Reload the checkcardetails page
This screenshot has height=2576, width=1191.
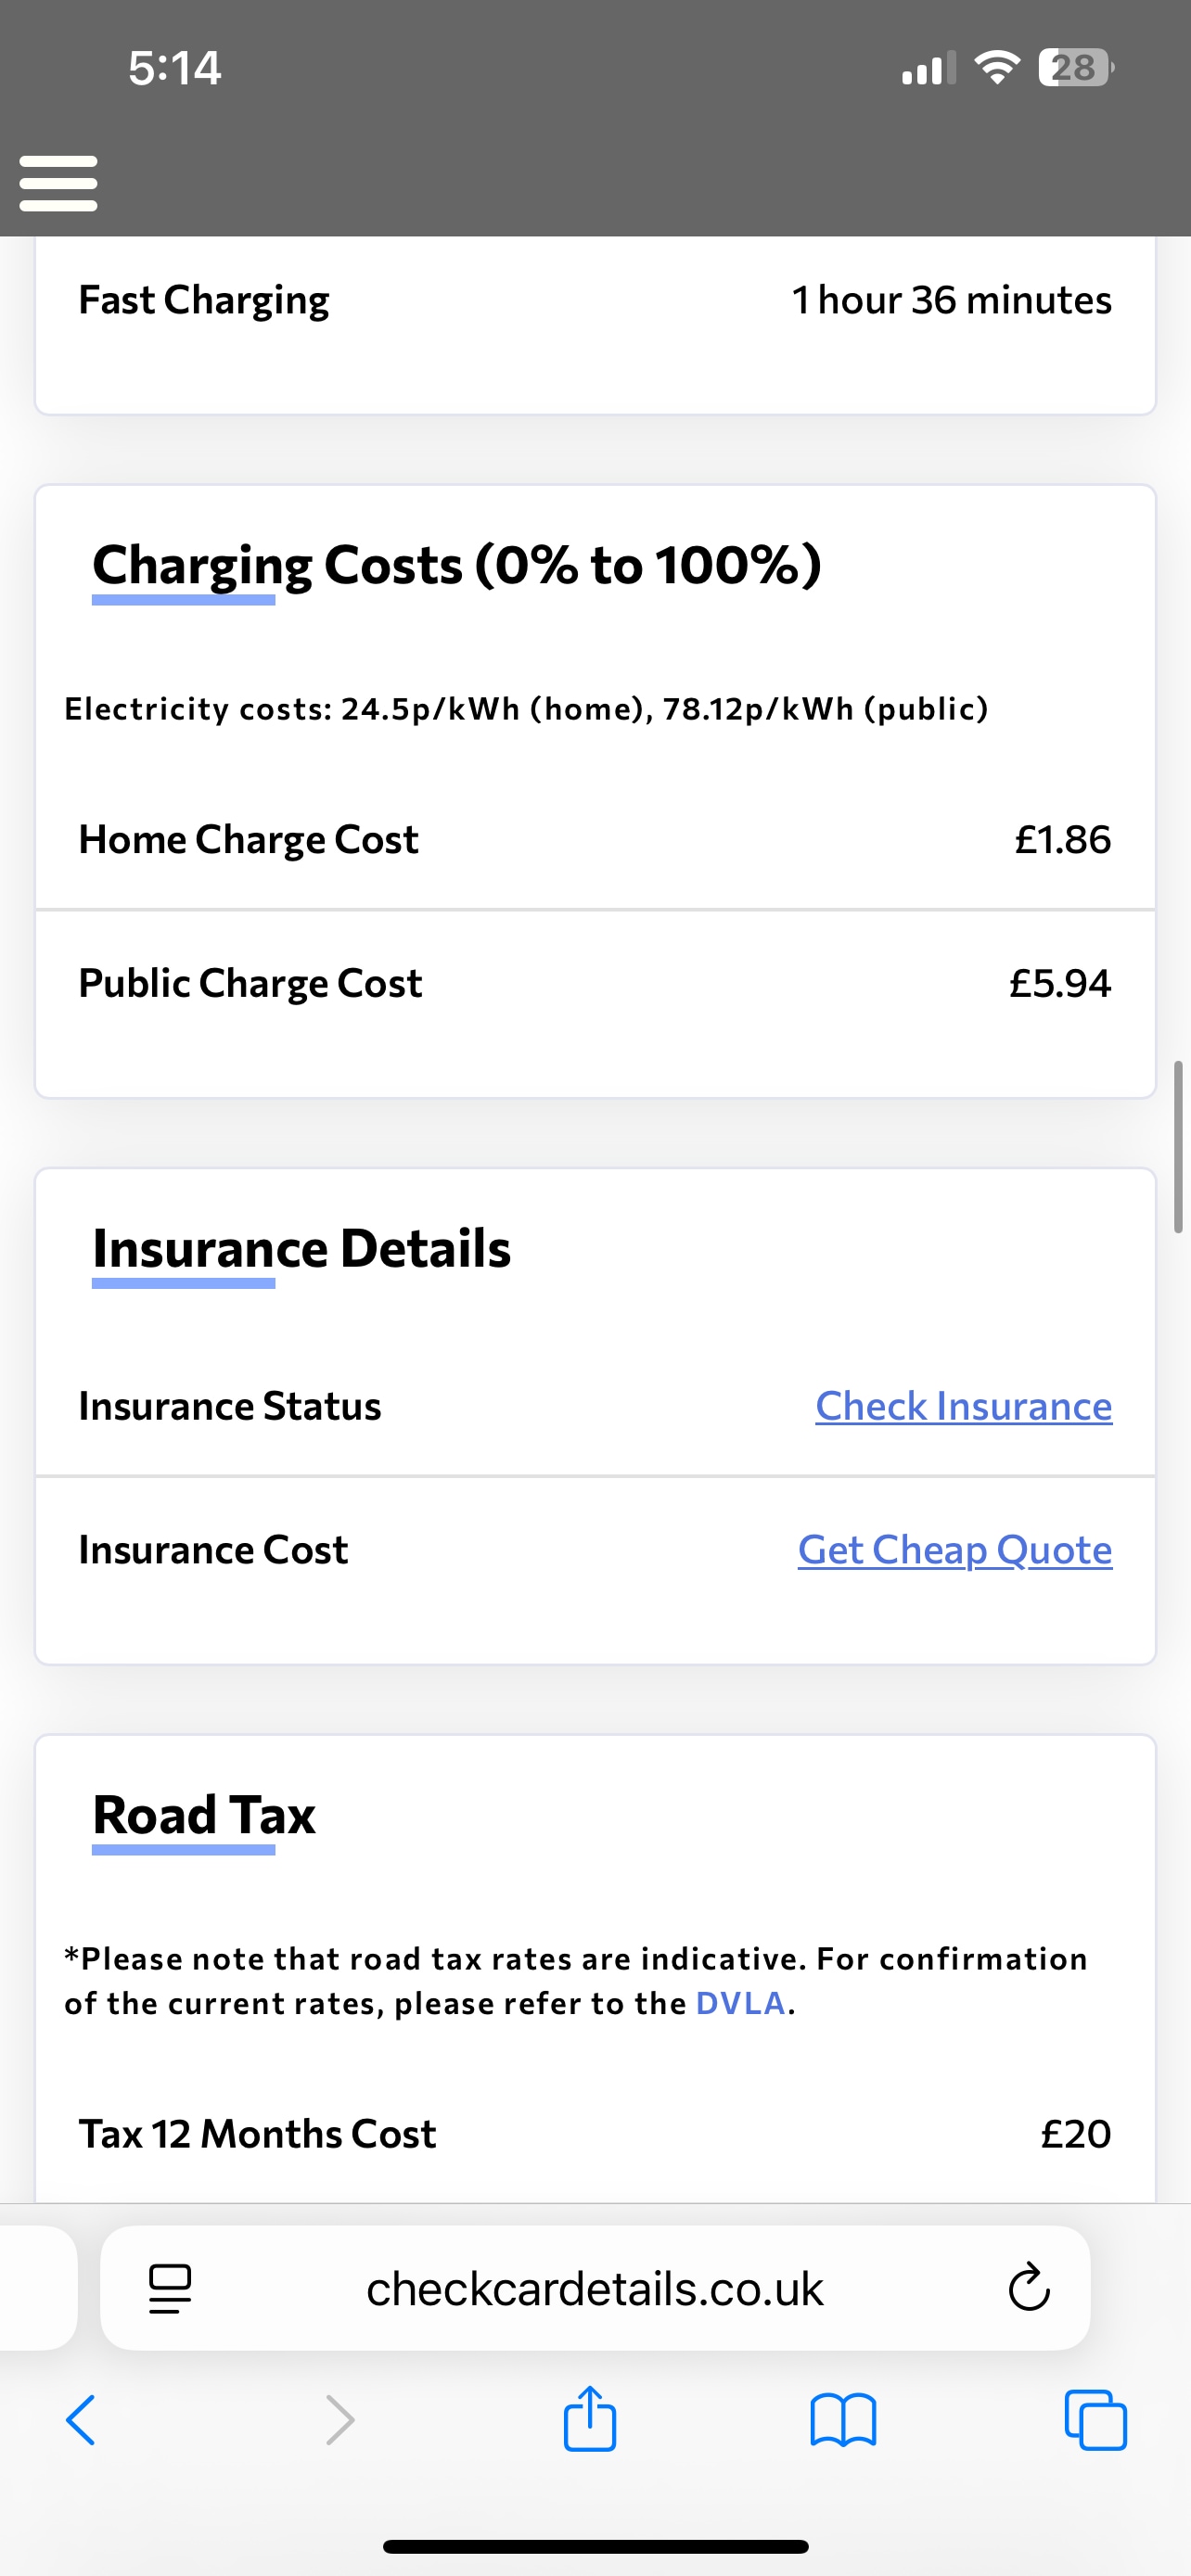1028,2288
